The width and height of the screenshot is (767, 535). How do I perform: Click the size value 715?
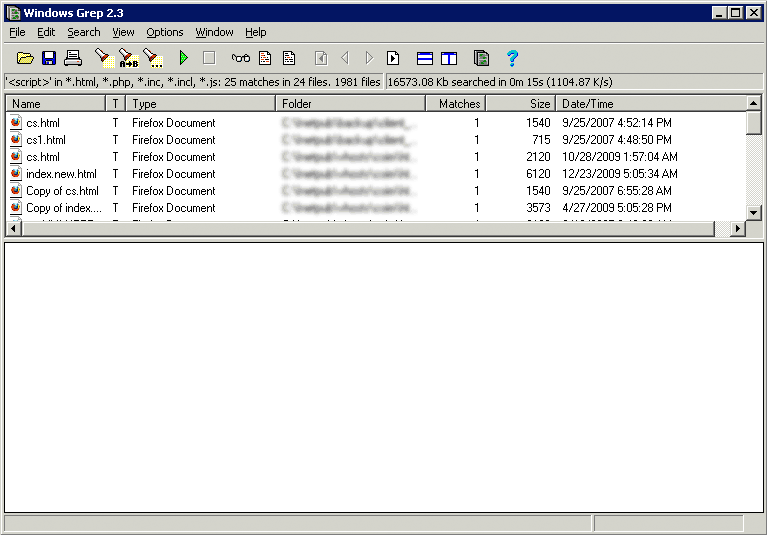pos(541,140)
